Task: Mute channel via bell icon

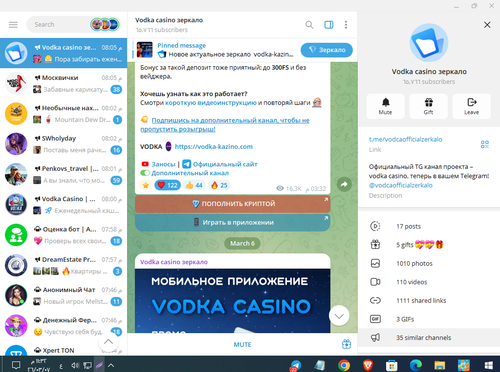Action: tap(386, 106)
